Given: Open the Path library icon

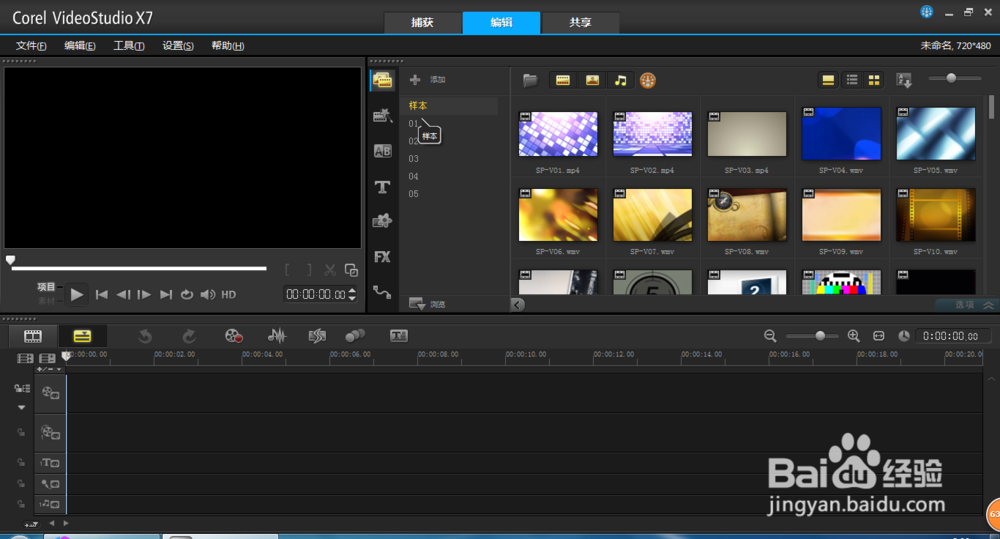Looking at the screenshot, I should pyautogui.click(x=382, y=292).
